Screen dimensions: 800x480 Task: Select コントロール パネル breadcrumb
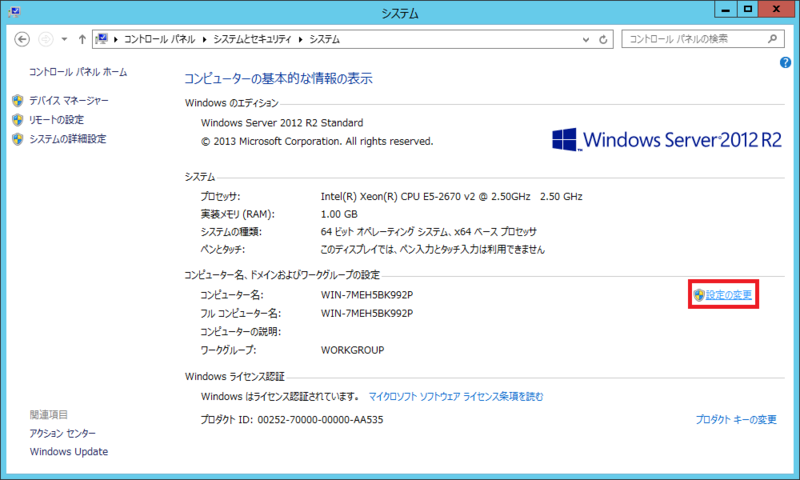tap(160, 39)
